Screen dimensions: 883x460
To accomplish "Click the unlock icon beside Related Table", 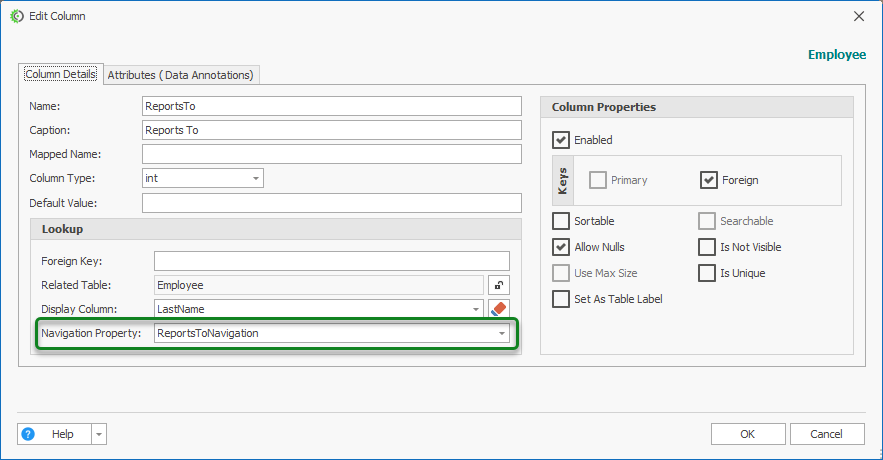I will coord(498,285).
